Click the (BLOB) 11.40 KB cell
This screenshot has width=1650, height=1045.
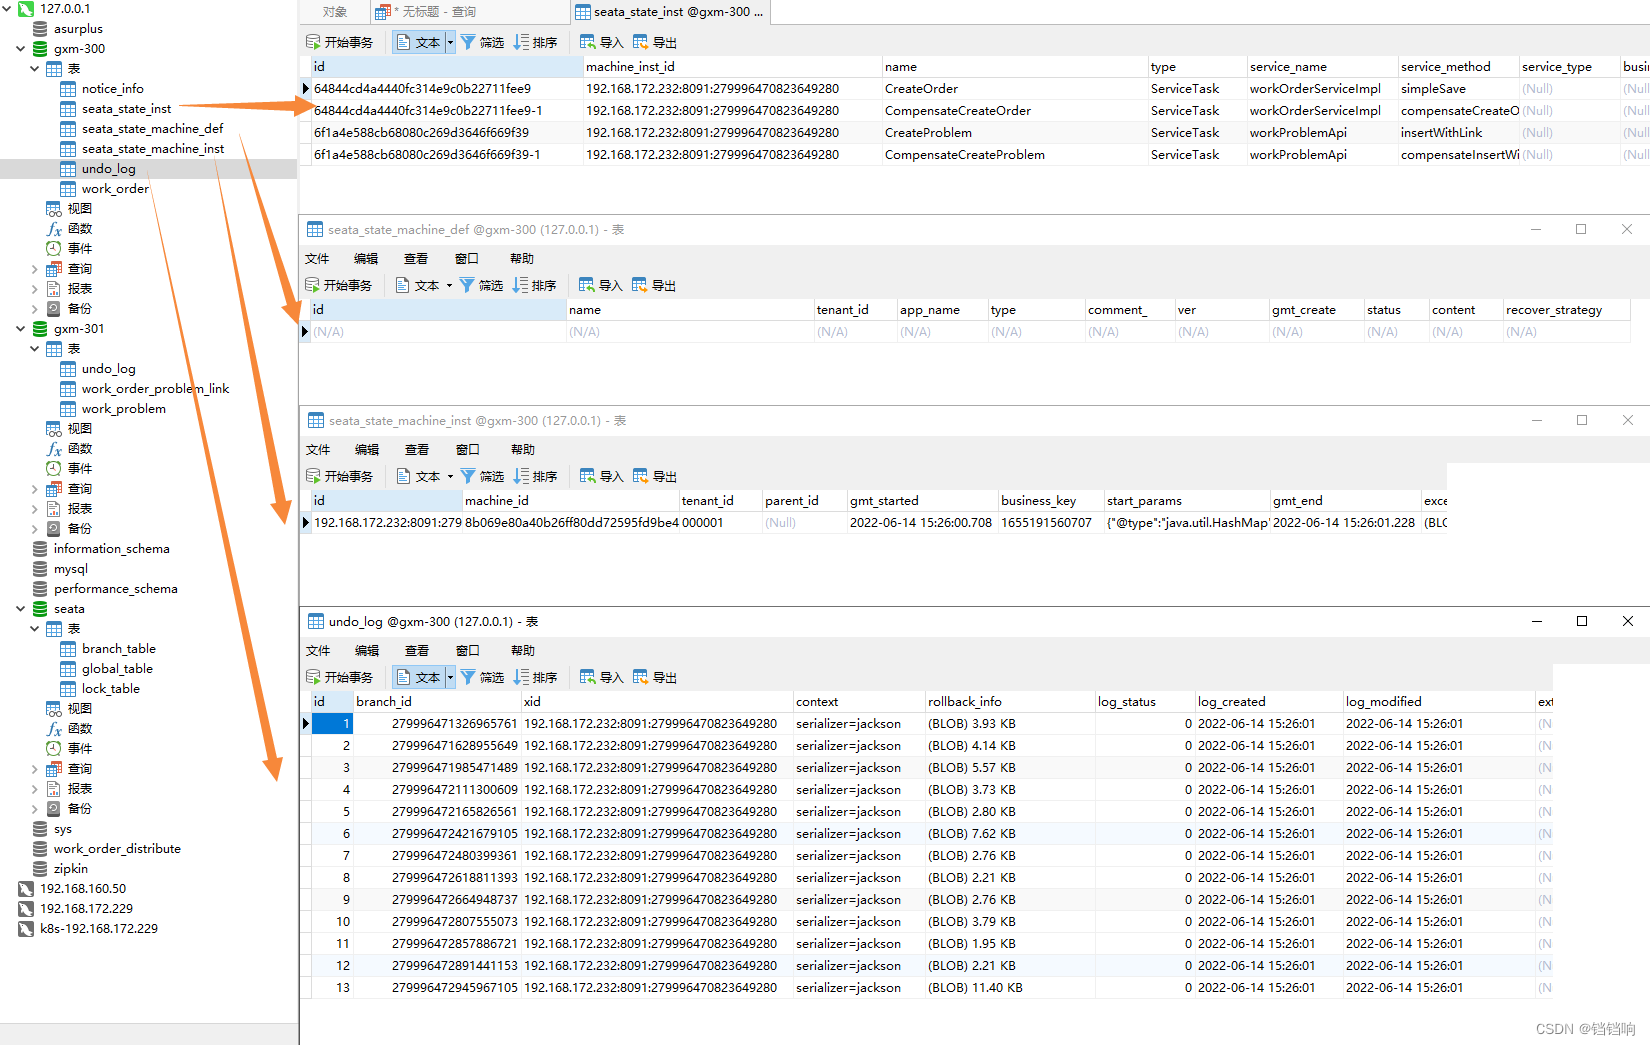(1010, 988)
